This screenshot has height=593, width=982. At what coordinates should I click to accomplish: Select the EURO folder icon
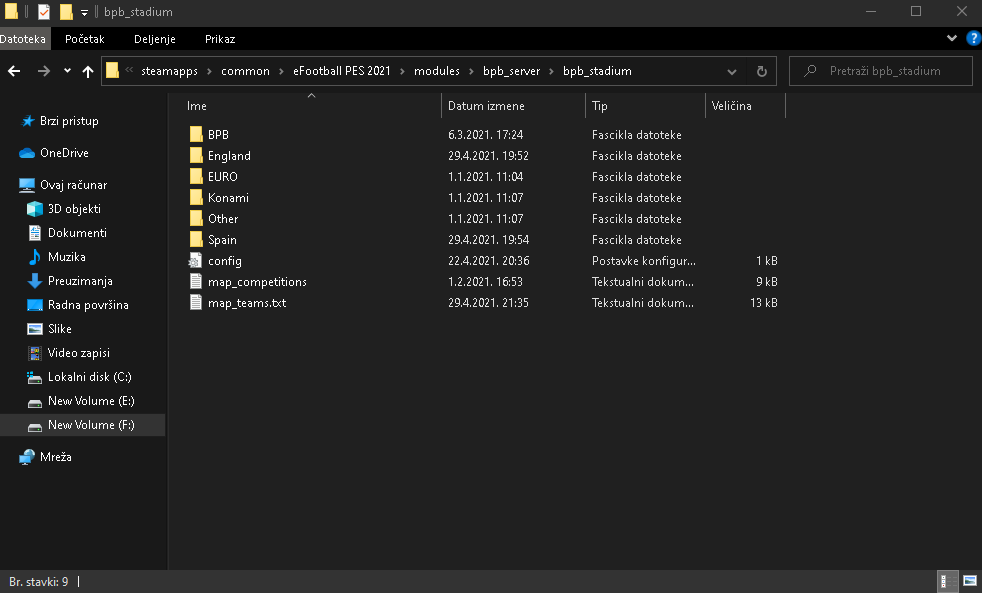point(196,177)
